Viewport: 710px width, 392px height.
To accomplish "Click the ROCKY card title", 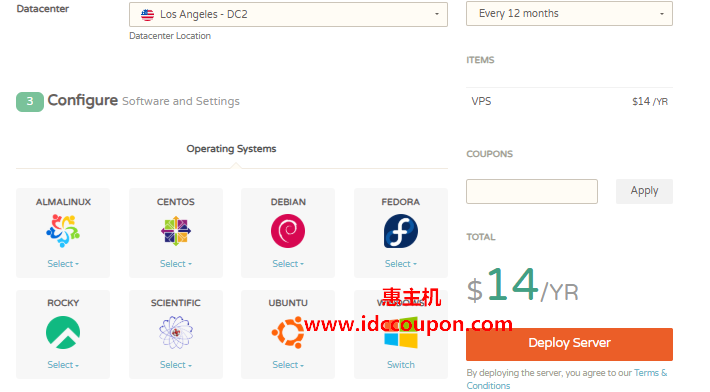I will tap(63, 303).
